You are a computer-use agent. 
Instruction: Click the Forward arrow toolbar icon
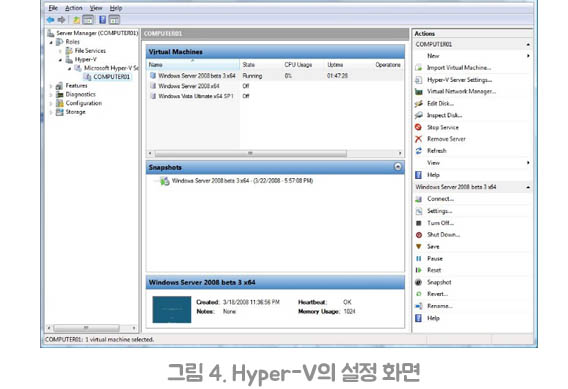62,20
